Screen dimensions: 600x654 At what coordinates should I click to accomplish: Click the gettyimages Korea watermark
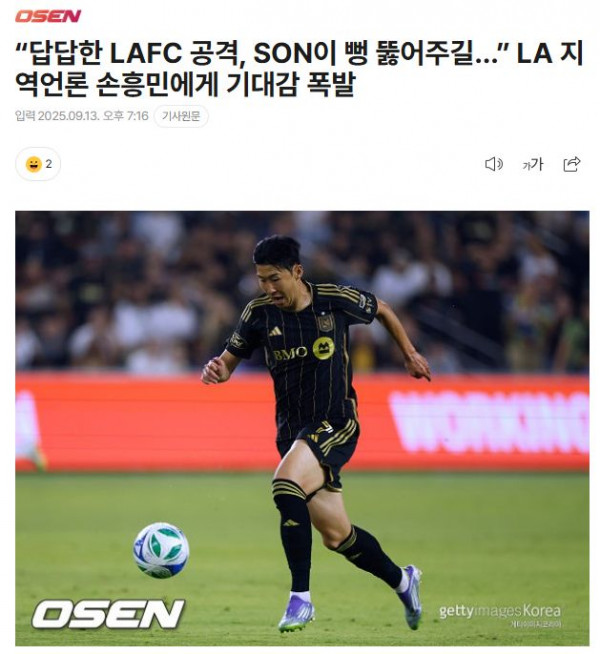point(500,611)
